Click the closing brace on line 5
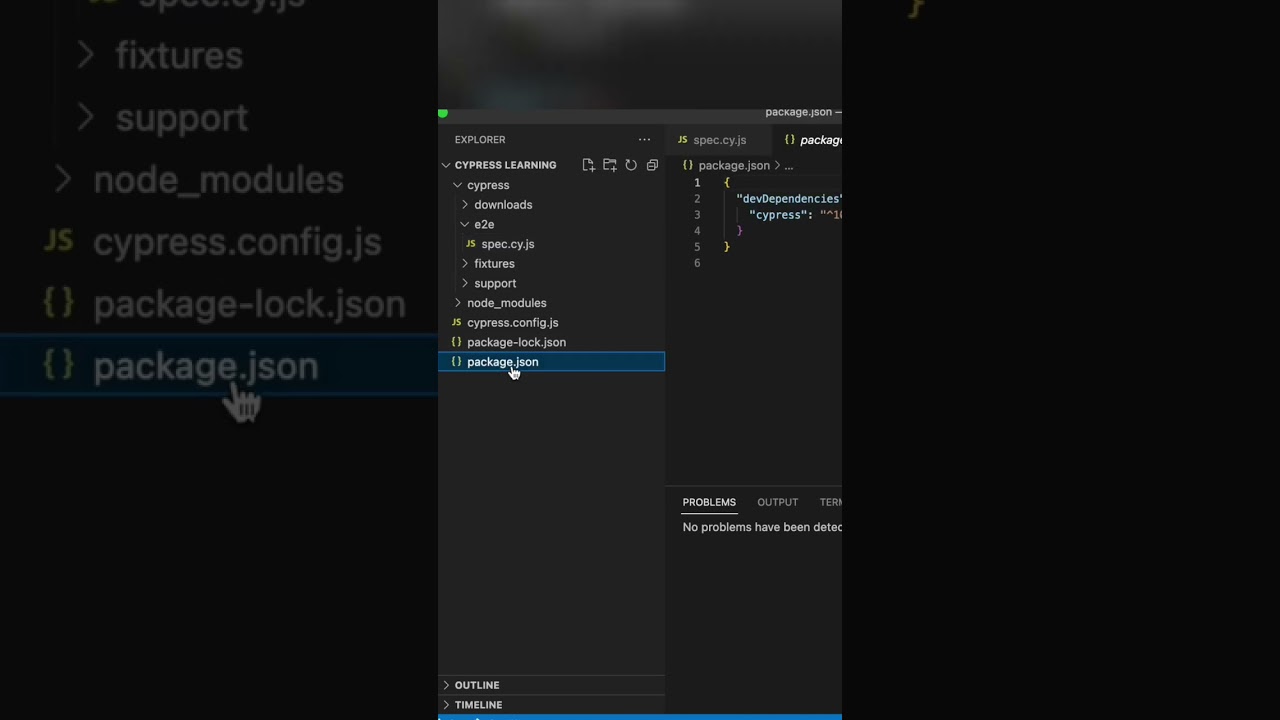Viewport: 1280px width, 720px height. [x=727, y=247]
